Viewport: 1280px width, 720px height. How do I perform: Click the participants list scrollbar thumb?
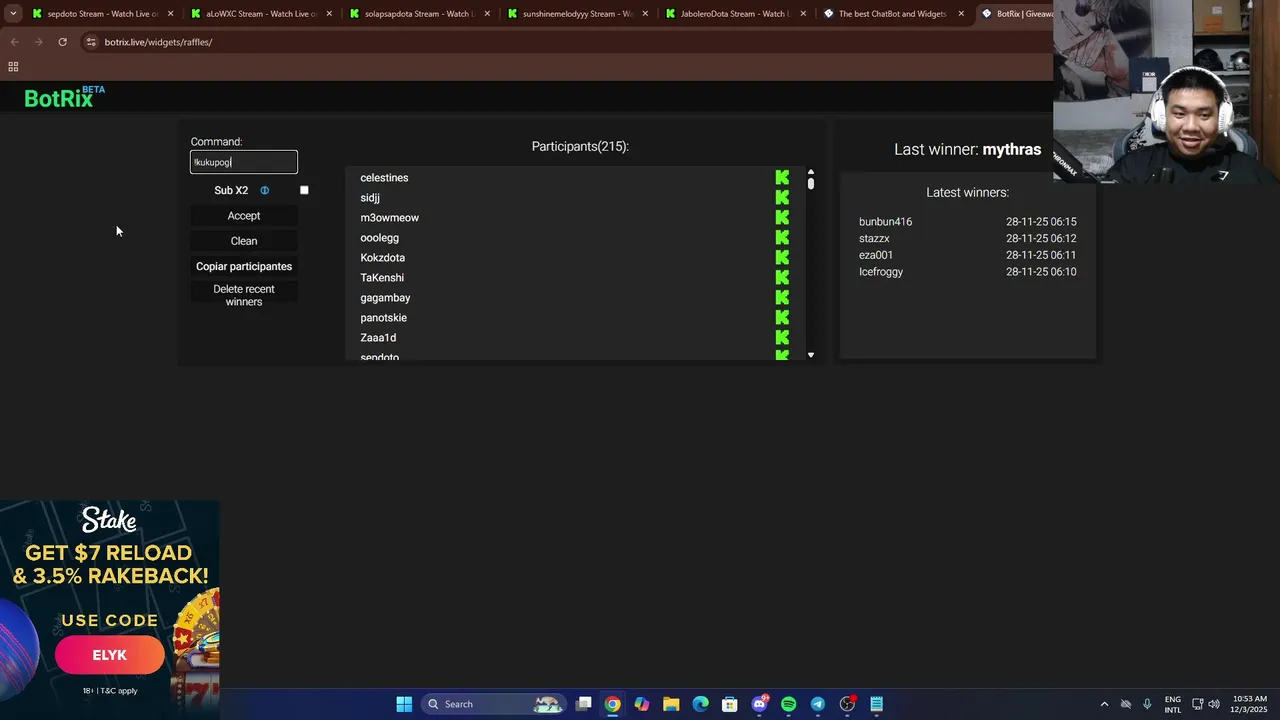pos(811,183)
